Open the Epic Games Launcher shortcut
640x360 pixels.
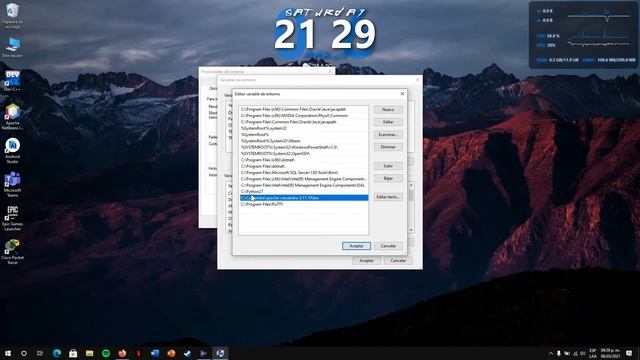tap(13, 218)
